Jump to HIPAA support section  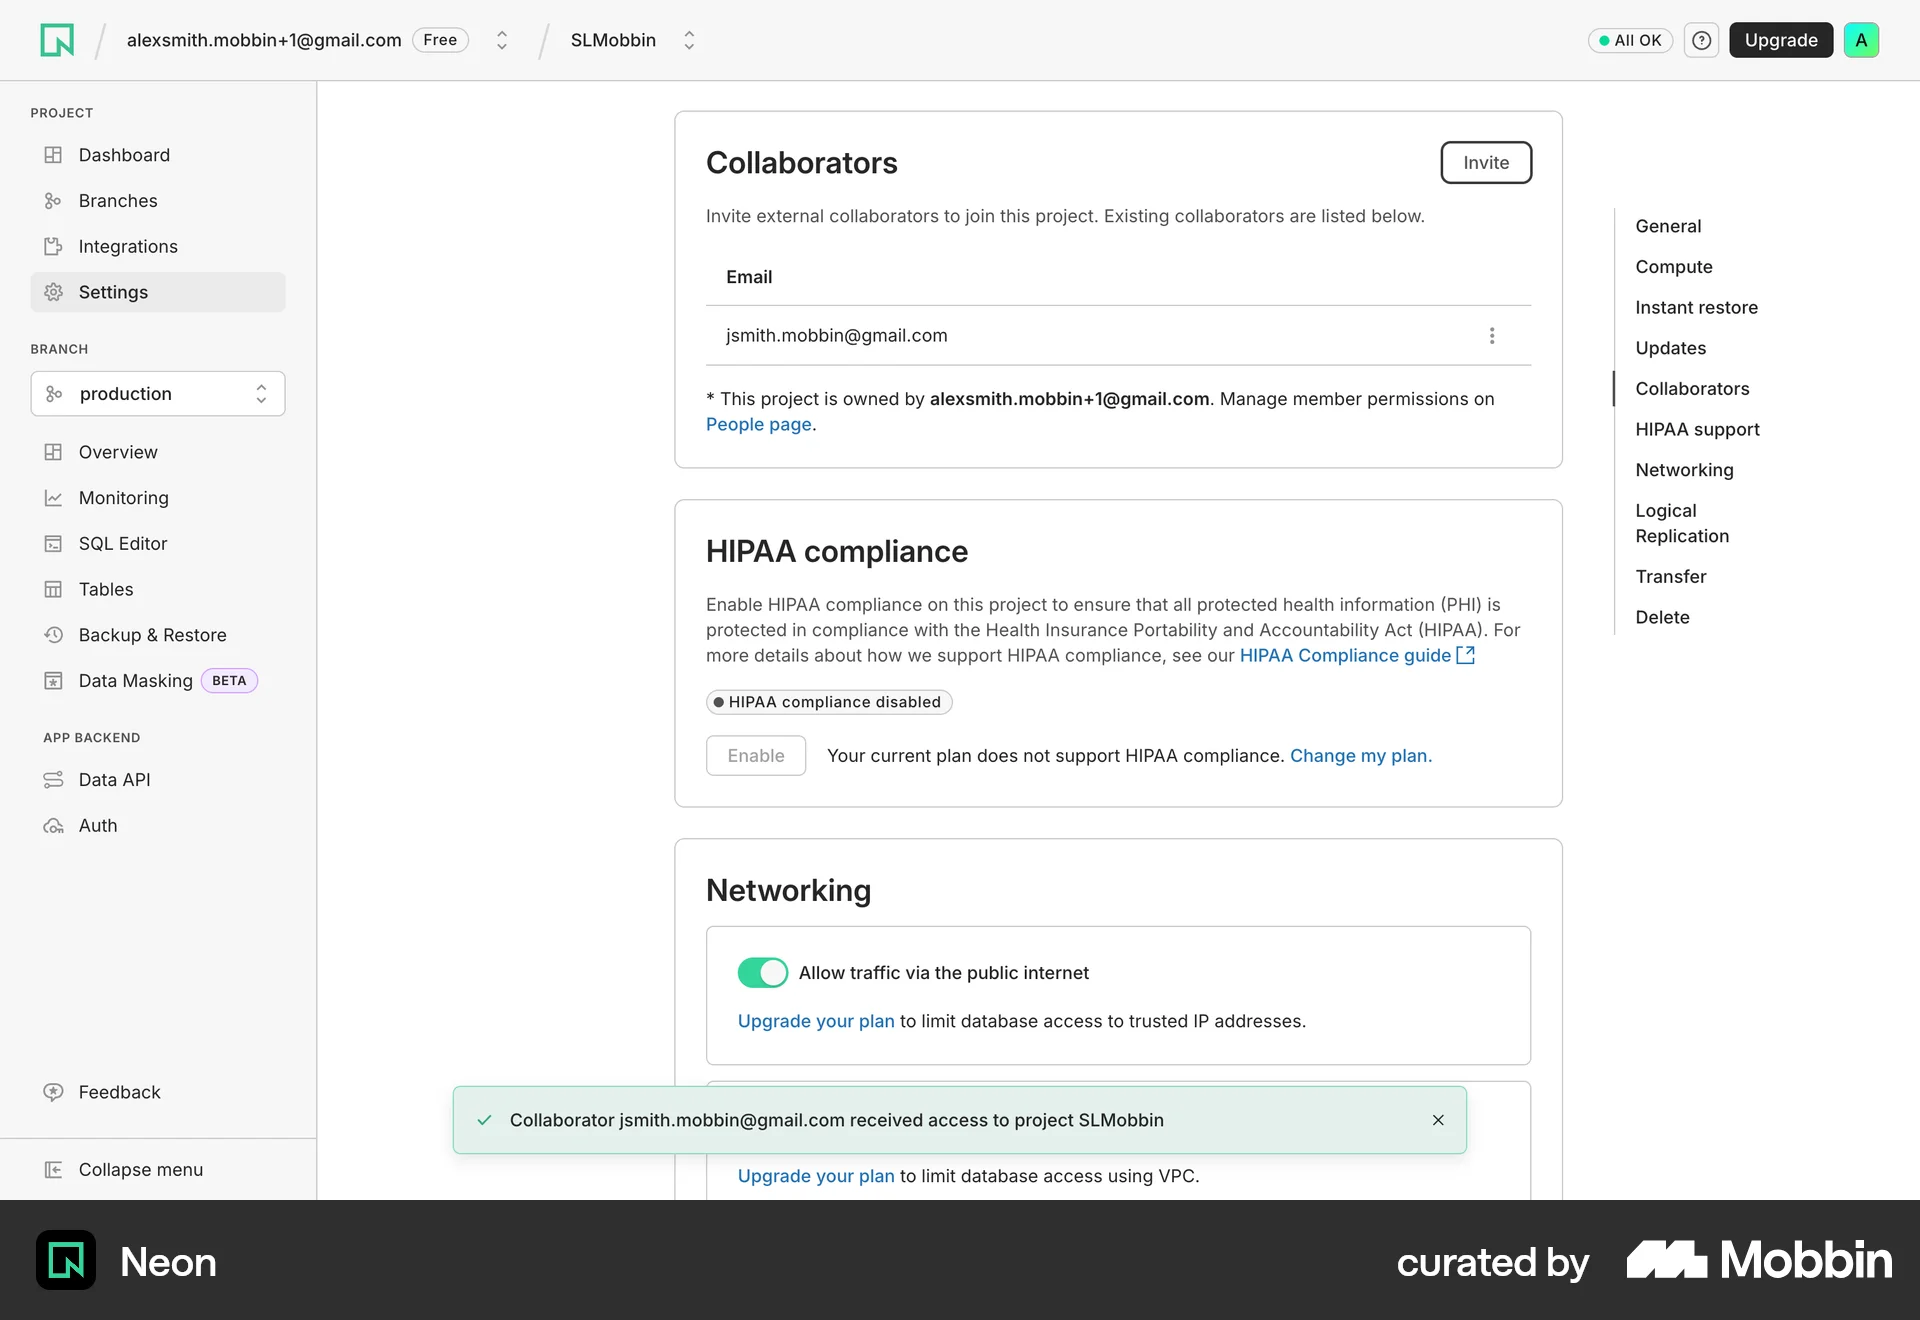[1697, 429]
